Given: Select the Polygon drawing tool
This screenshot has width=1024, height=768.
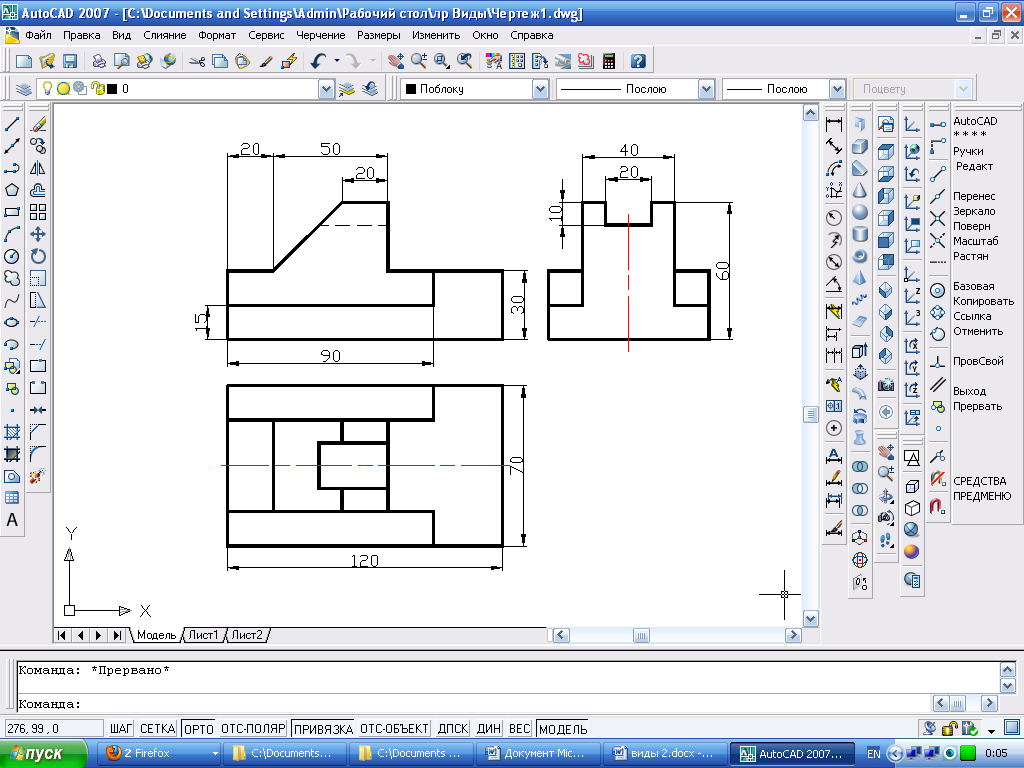Looking at the screenshot, I should pos(13,190).
